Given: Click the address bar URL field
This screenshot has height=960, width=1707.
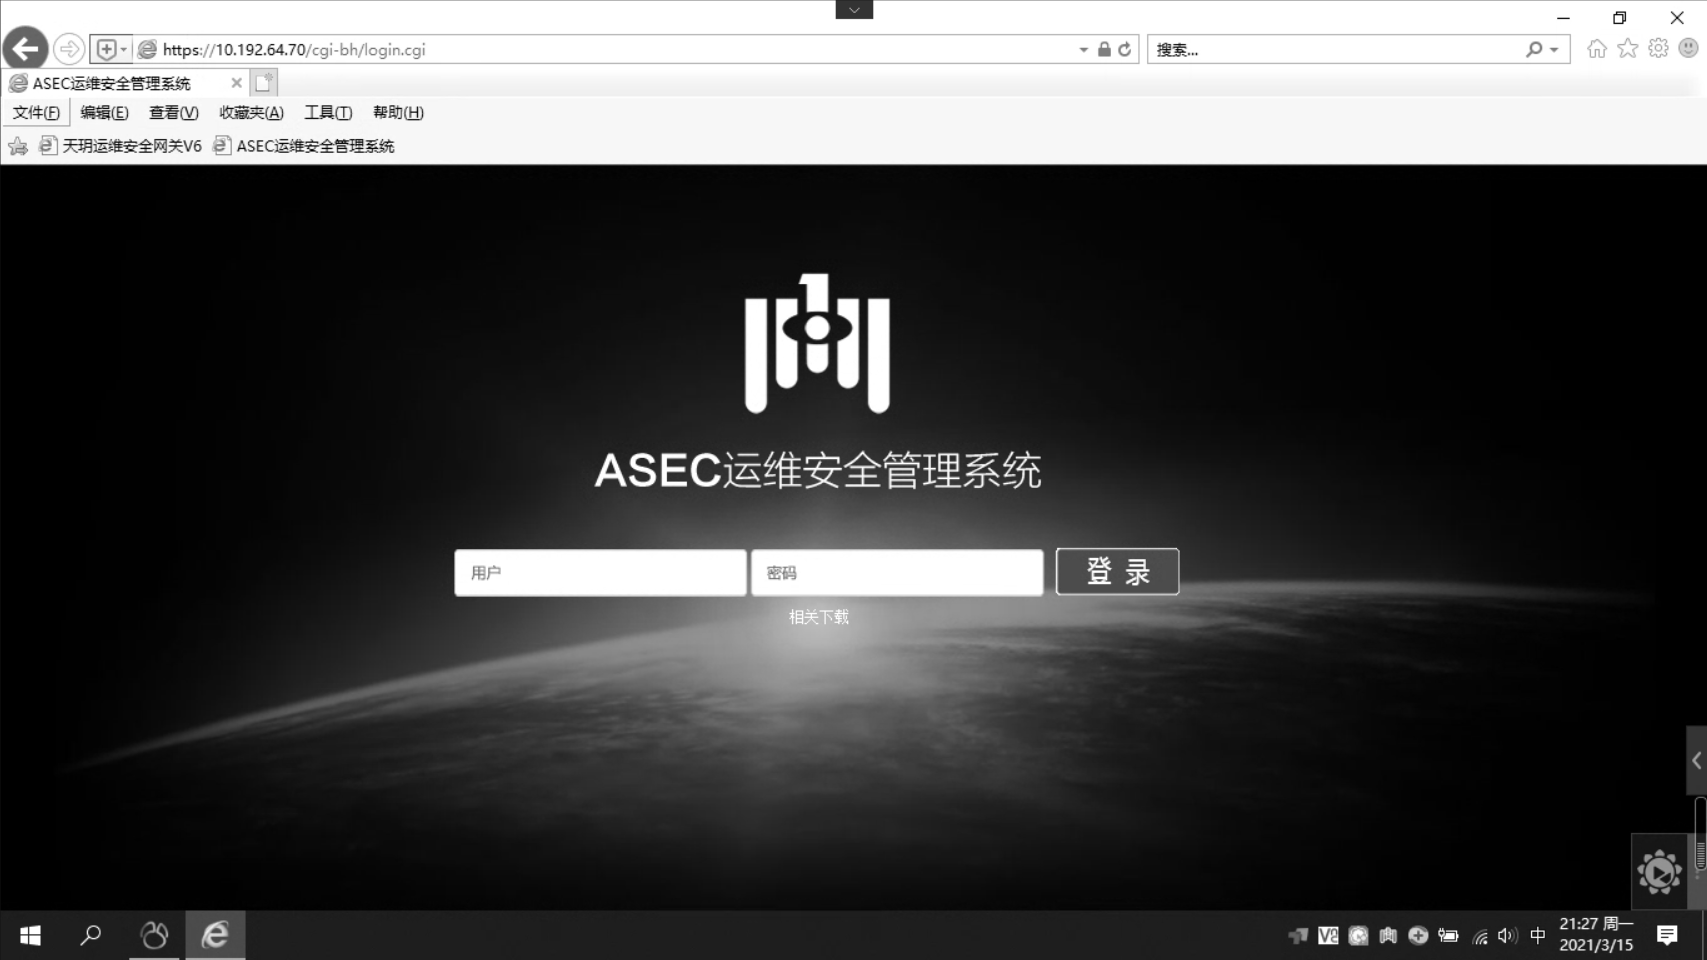Looking at the screenshot, I should point(615,49).
